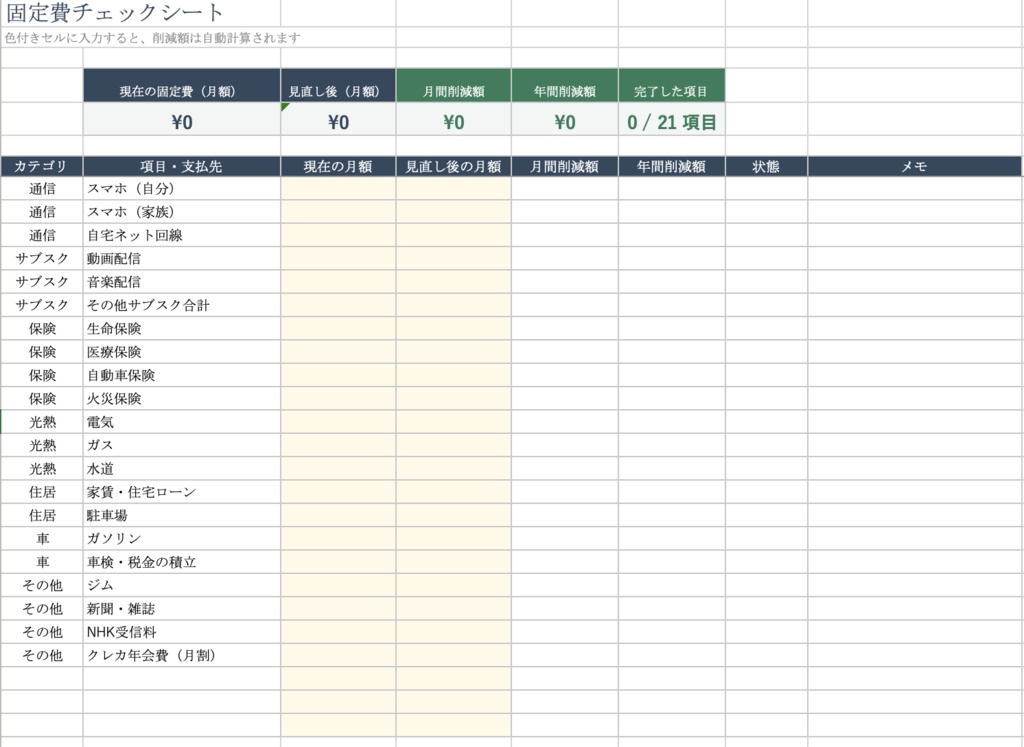Screen dimensions: 1024x747
Task: Select the 自宅ネット回線 item cell
Action: [x=182, y=235]
